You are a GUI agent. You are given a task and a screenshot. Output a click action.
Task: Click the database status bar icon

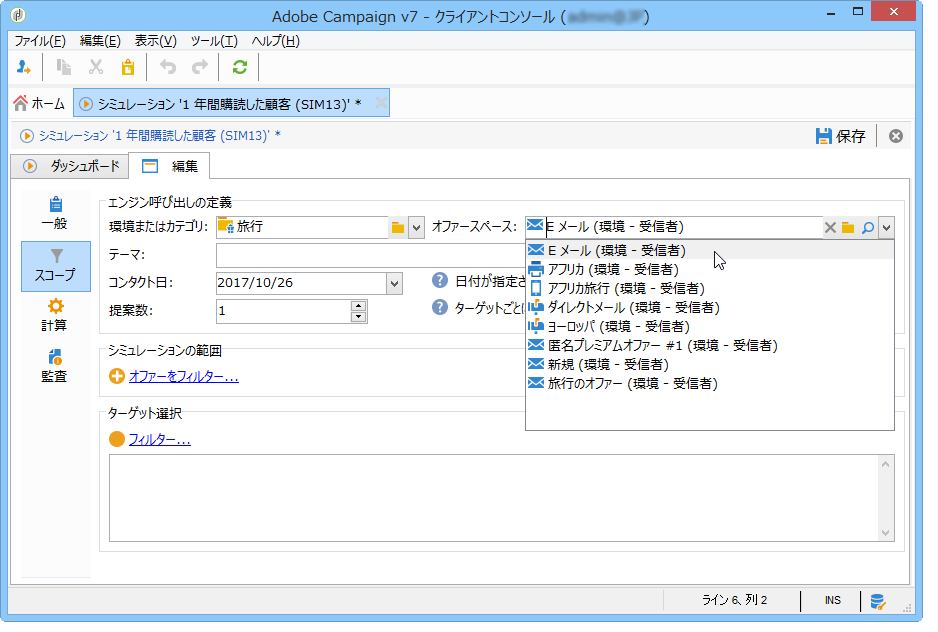(x=878, y=601)
